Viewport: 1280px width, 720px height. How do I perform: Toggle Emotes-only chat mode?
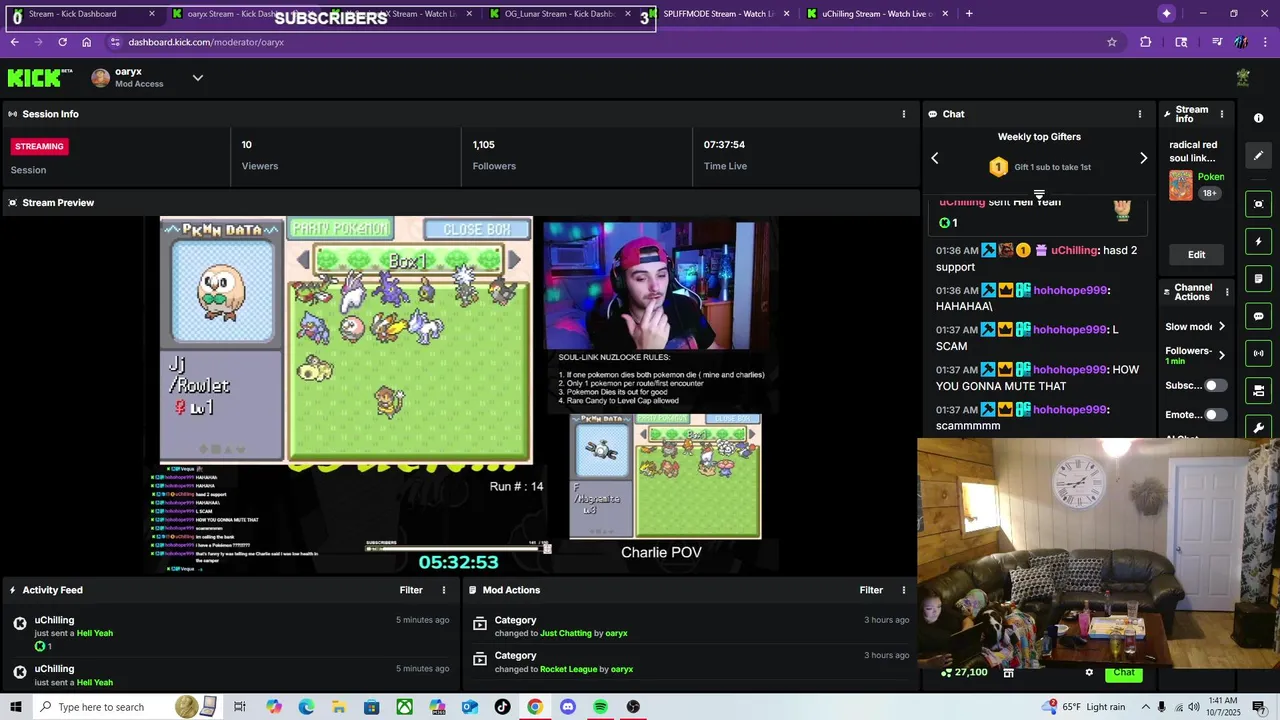click(1215, 414)
